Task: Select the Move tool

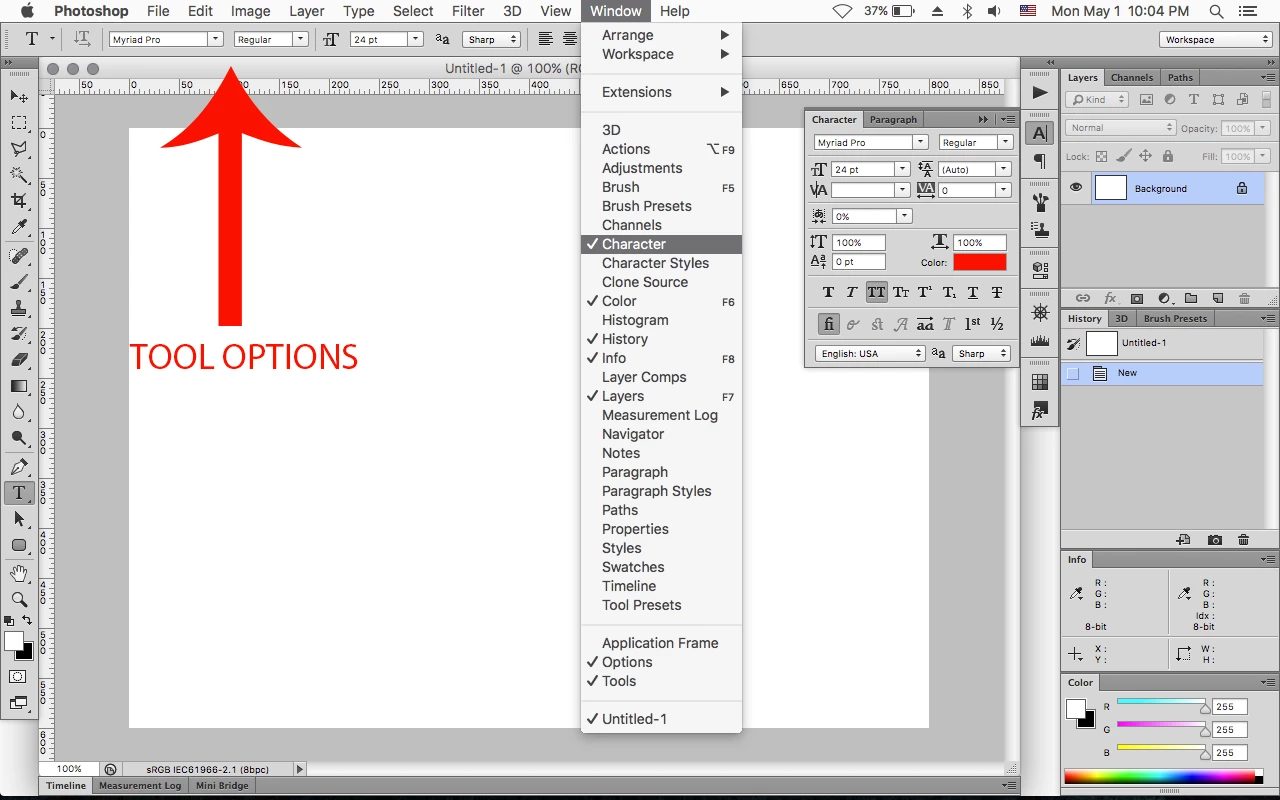Action: [x=19, y=96]
